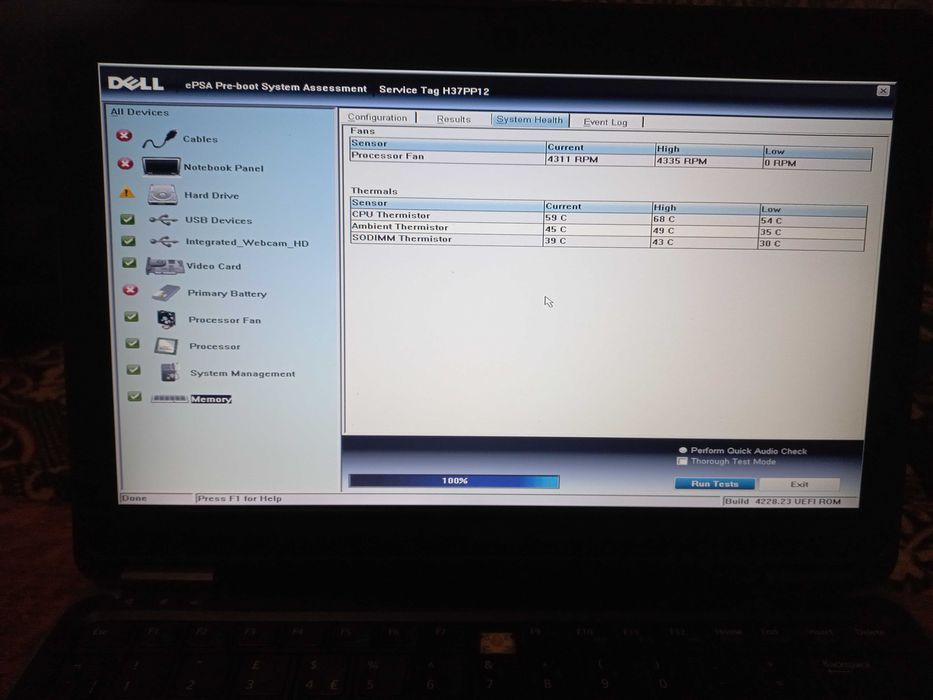The height and width of the screenshot is (700, 933).
Task: Select the Processor device label
Action: point(214,346)
